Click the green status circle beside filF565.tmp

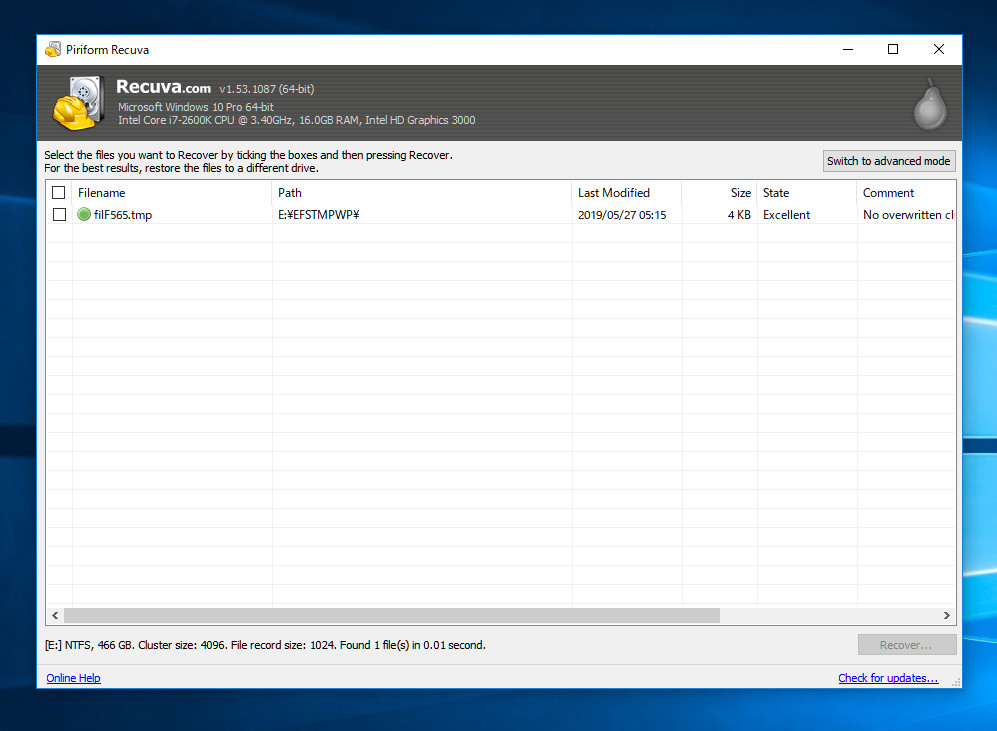(84, 215)
